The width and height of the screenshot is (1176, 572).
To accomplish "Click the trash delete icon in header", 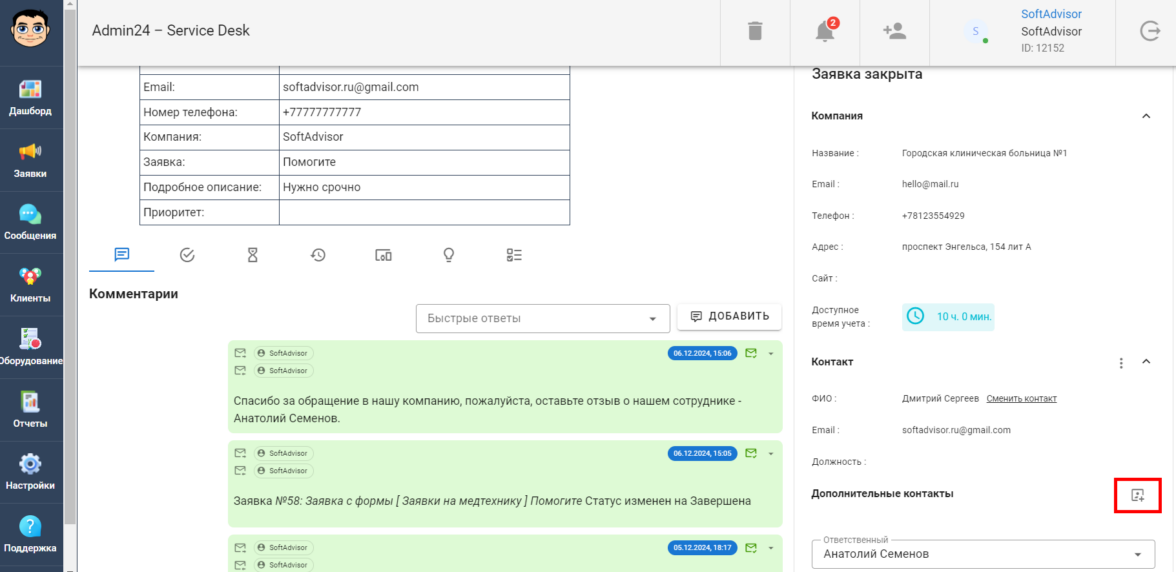I will [755, 31].
